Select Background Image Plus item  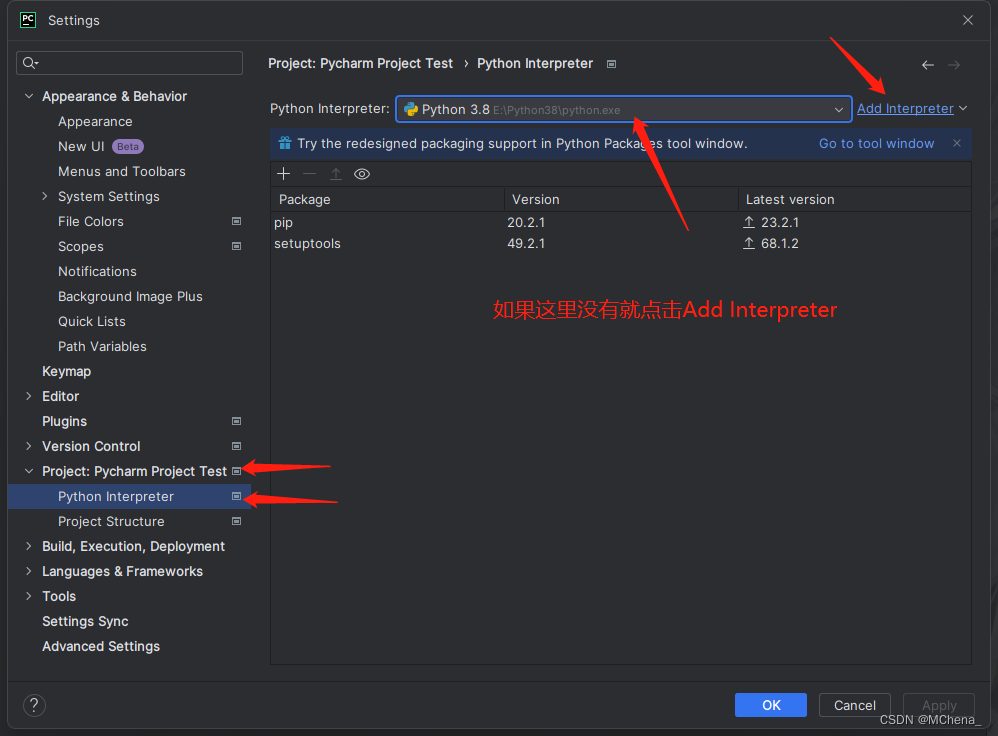(130, 297)
